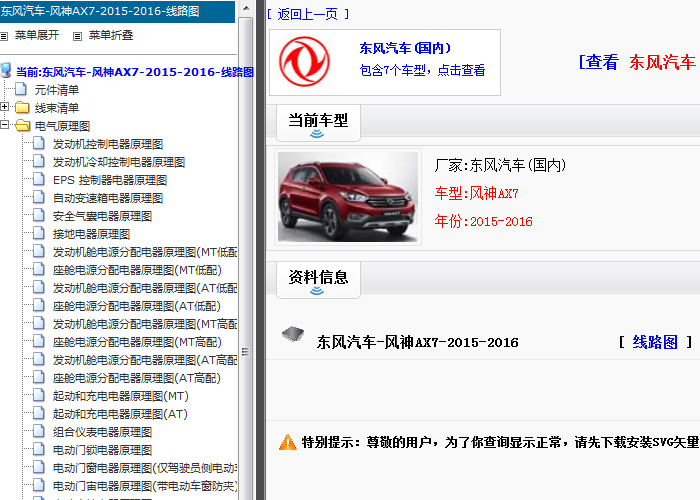Open 发动机舱电源分配电器原理图(AT低配 entry
This screenshot has height=500, width=700.
point(145,288)
